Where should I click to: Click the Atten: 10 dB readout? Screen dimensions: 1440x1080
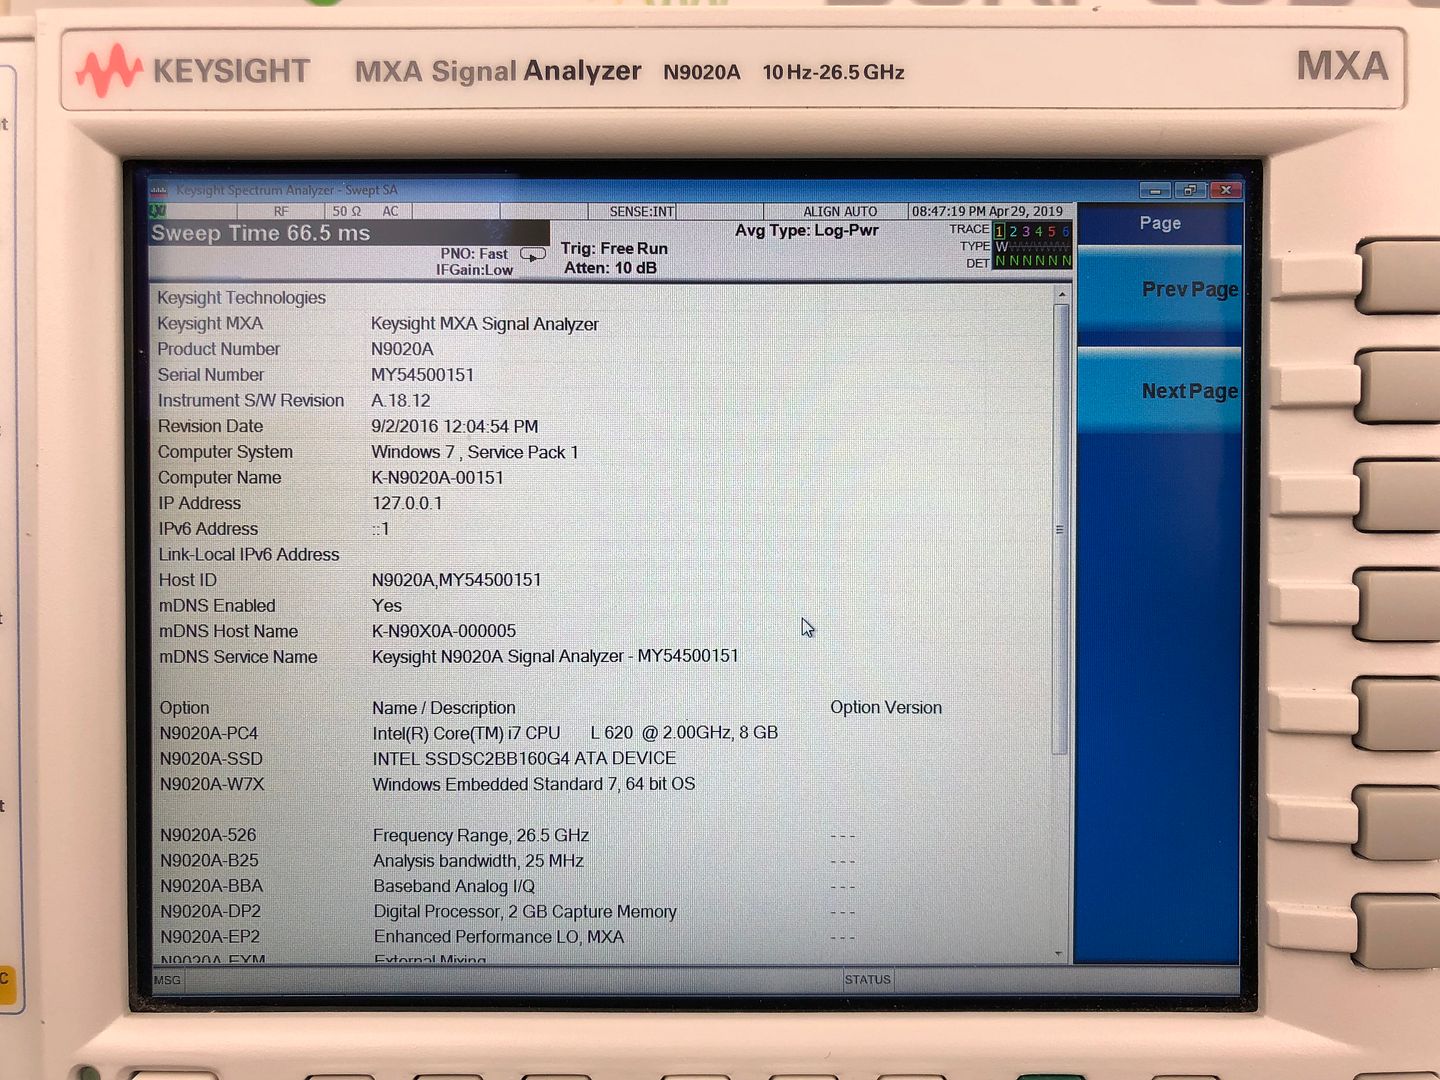610,268
